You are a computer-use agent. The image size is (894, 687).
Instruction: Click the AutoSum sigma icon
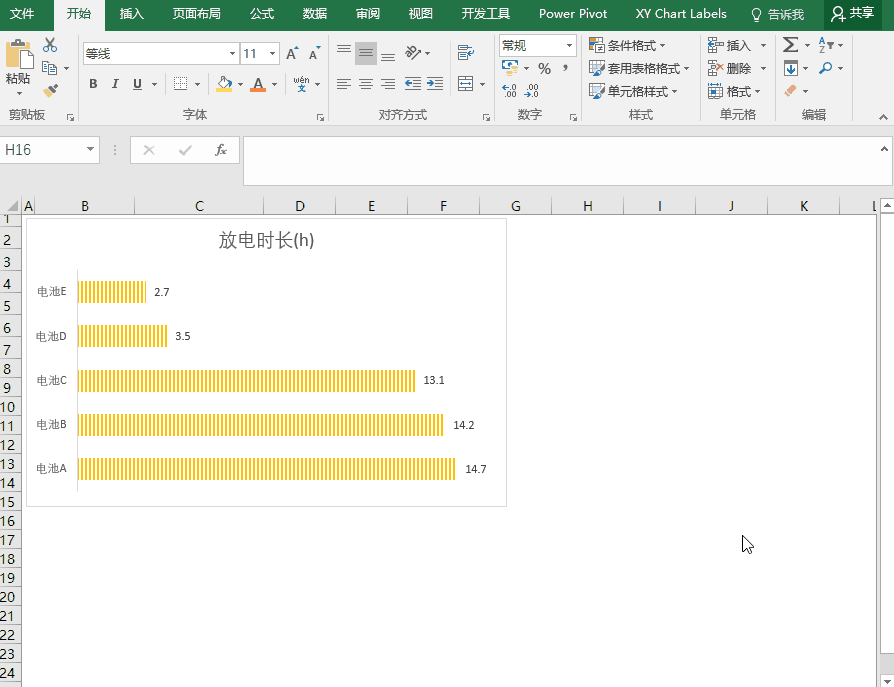[x=790, y=45]
